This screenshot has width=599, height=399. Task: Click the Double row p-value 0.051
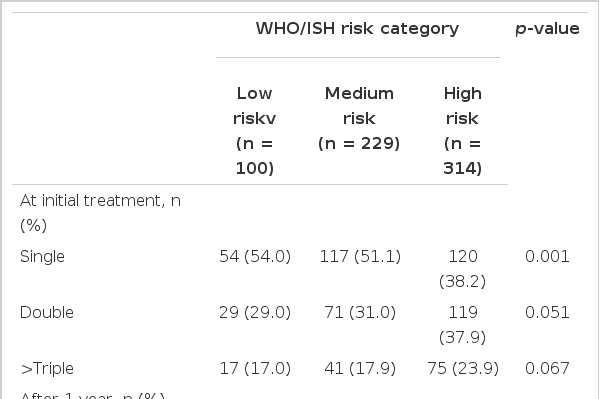pos(547,313)
